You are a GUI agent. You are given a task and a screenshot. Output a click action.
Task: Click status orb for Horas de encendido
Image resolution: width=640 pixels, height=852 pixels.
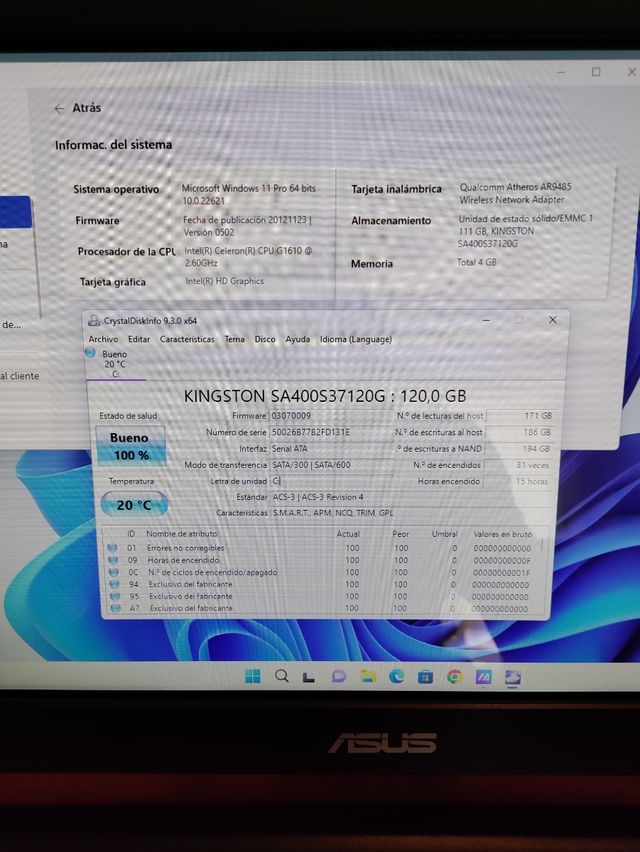[x=113, y=560]
